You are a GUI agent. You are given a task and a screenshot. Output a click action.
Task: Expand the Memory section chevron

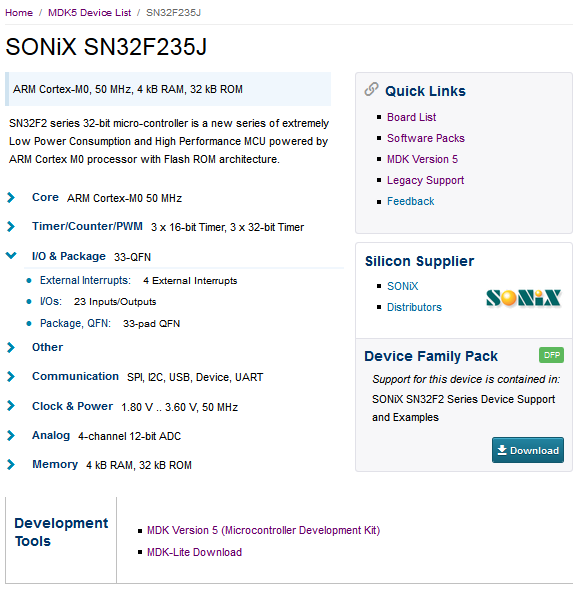(x=11, y=465)
